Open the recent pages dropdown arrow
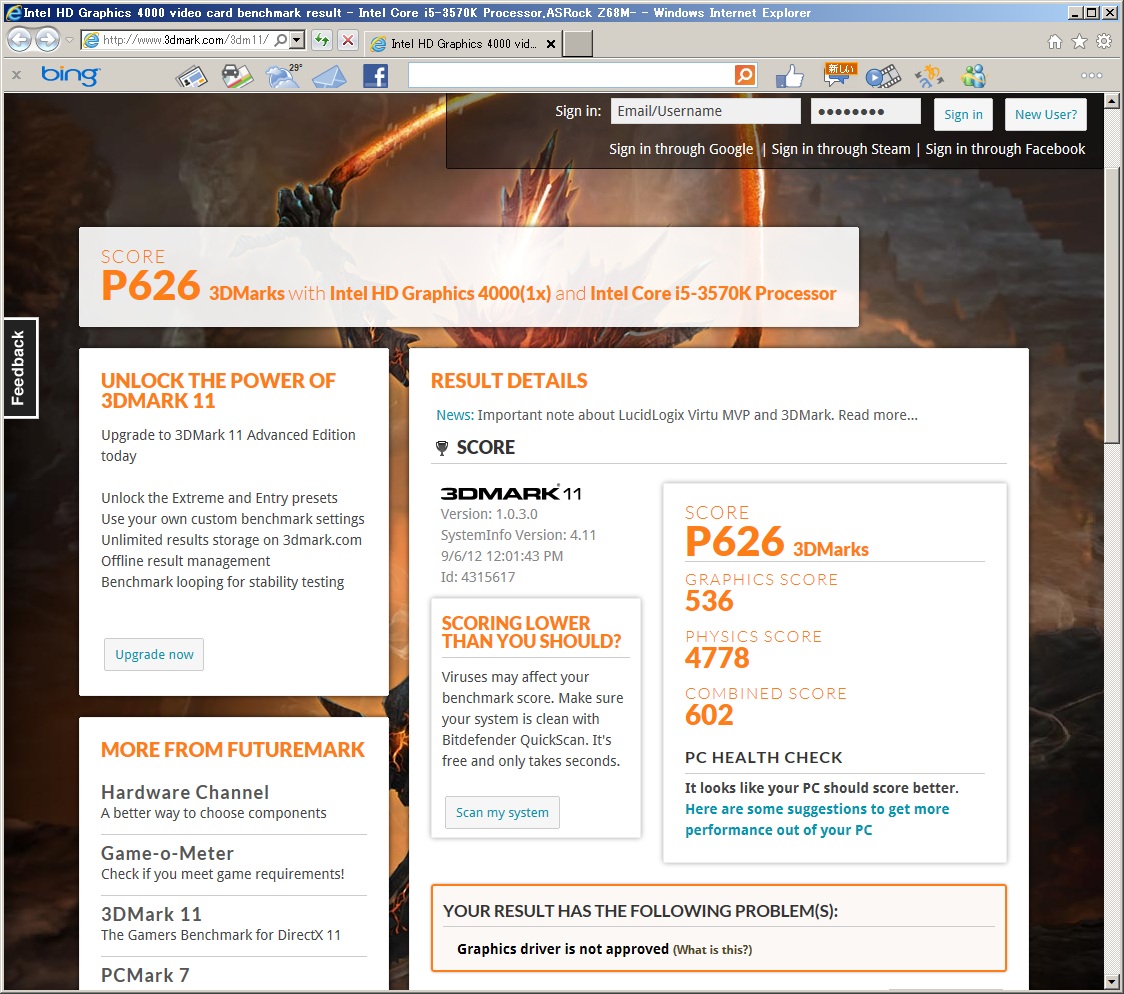Screen dimensions: 1124x994 pos(69,40)
